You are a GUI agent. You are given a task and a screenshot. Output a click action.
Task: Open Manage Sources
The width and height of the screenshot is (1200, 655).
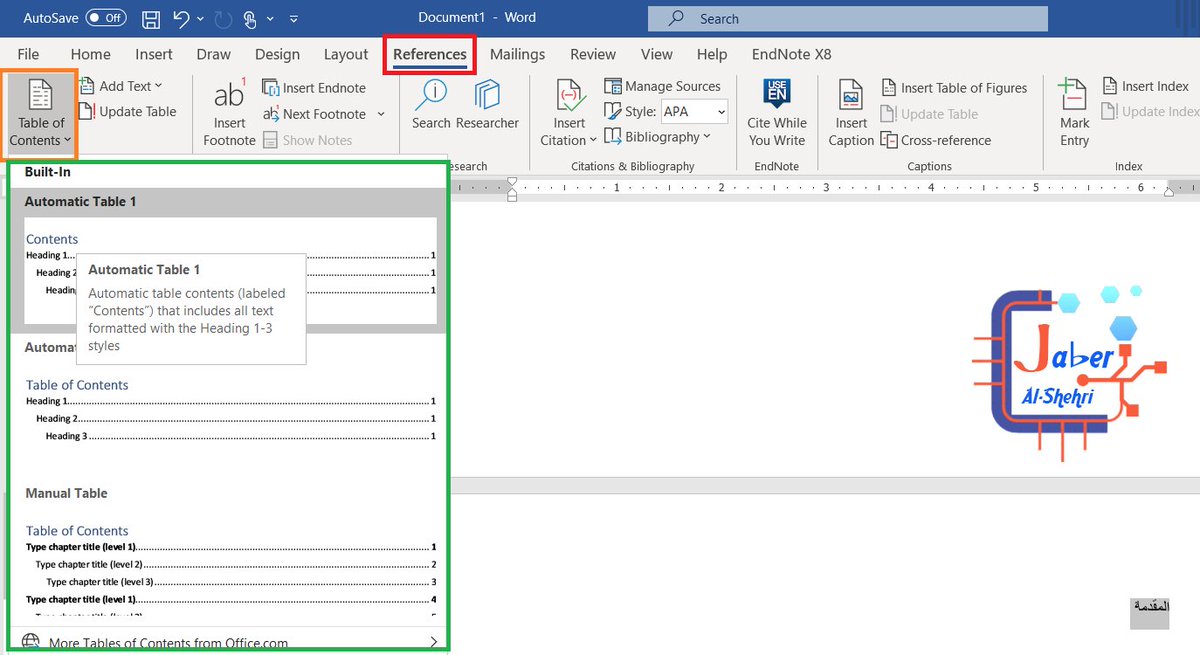pyautogui.click(x=662, y=86)
